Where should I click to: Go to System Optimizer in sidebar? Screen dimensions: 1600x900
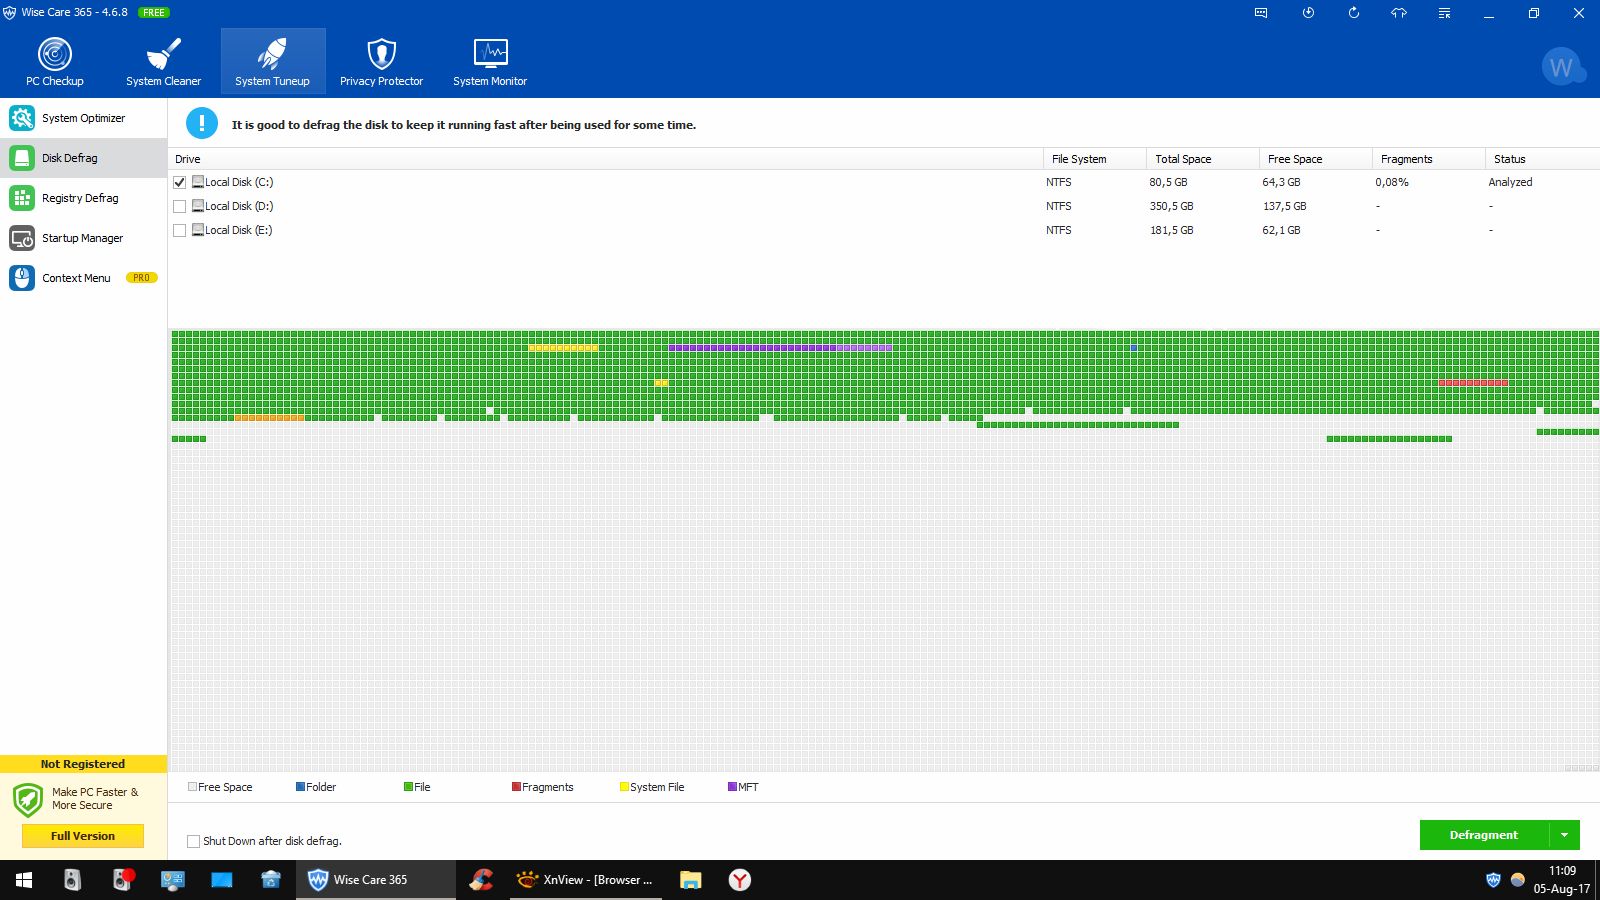pyautogui.click(x=83, y=118)
